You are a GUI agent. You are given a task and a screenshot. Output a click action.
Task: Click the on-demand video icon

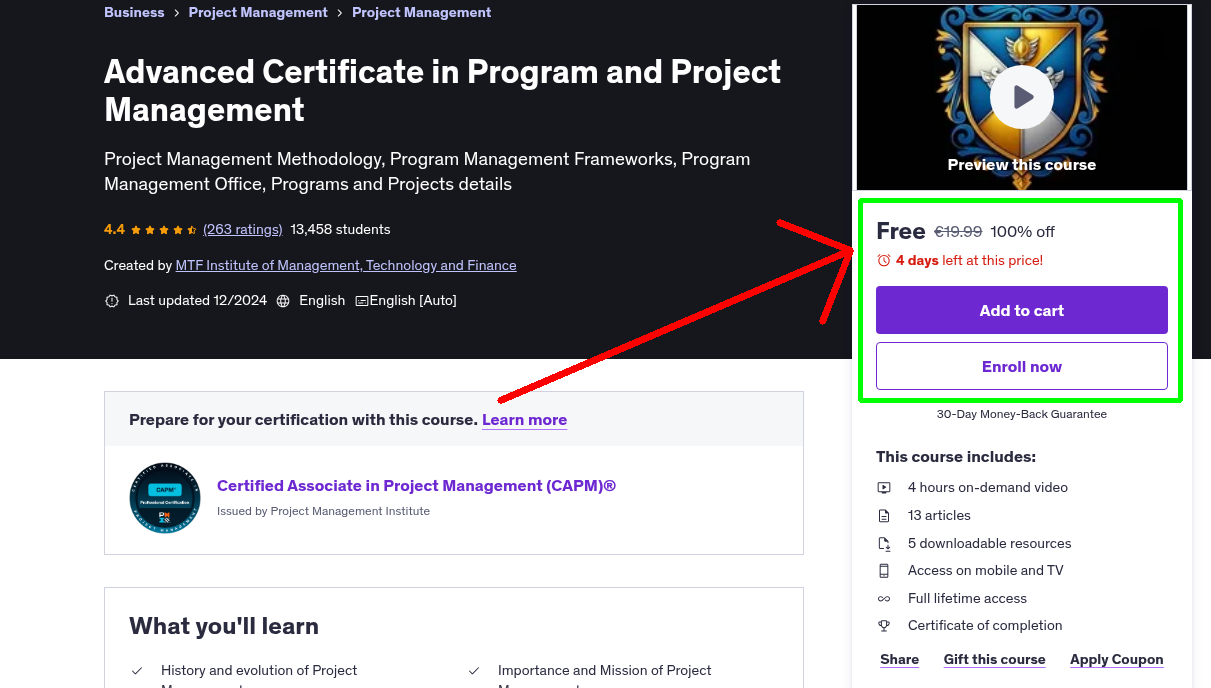pos(884,488)
